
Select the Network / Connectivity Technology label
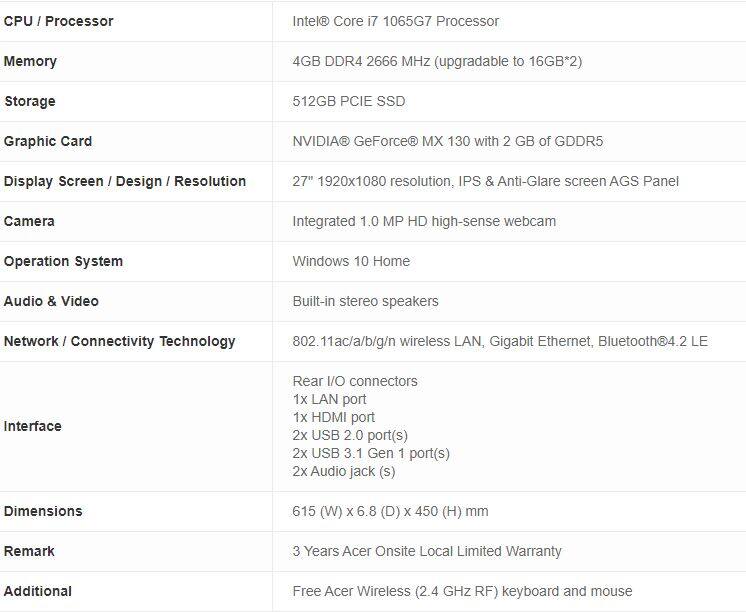pos(120,341)
